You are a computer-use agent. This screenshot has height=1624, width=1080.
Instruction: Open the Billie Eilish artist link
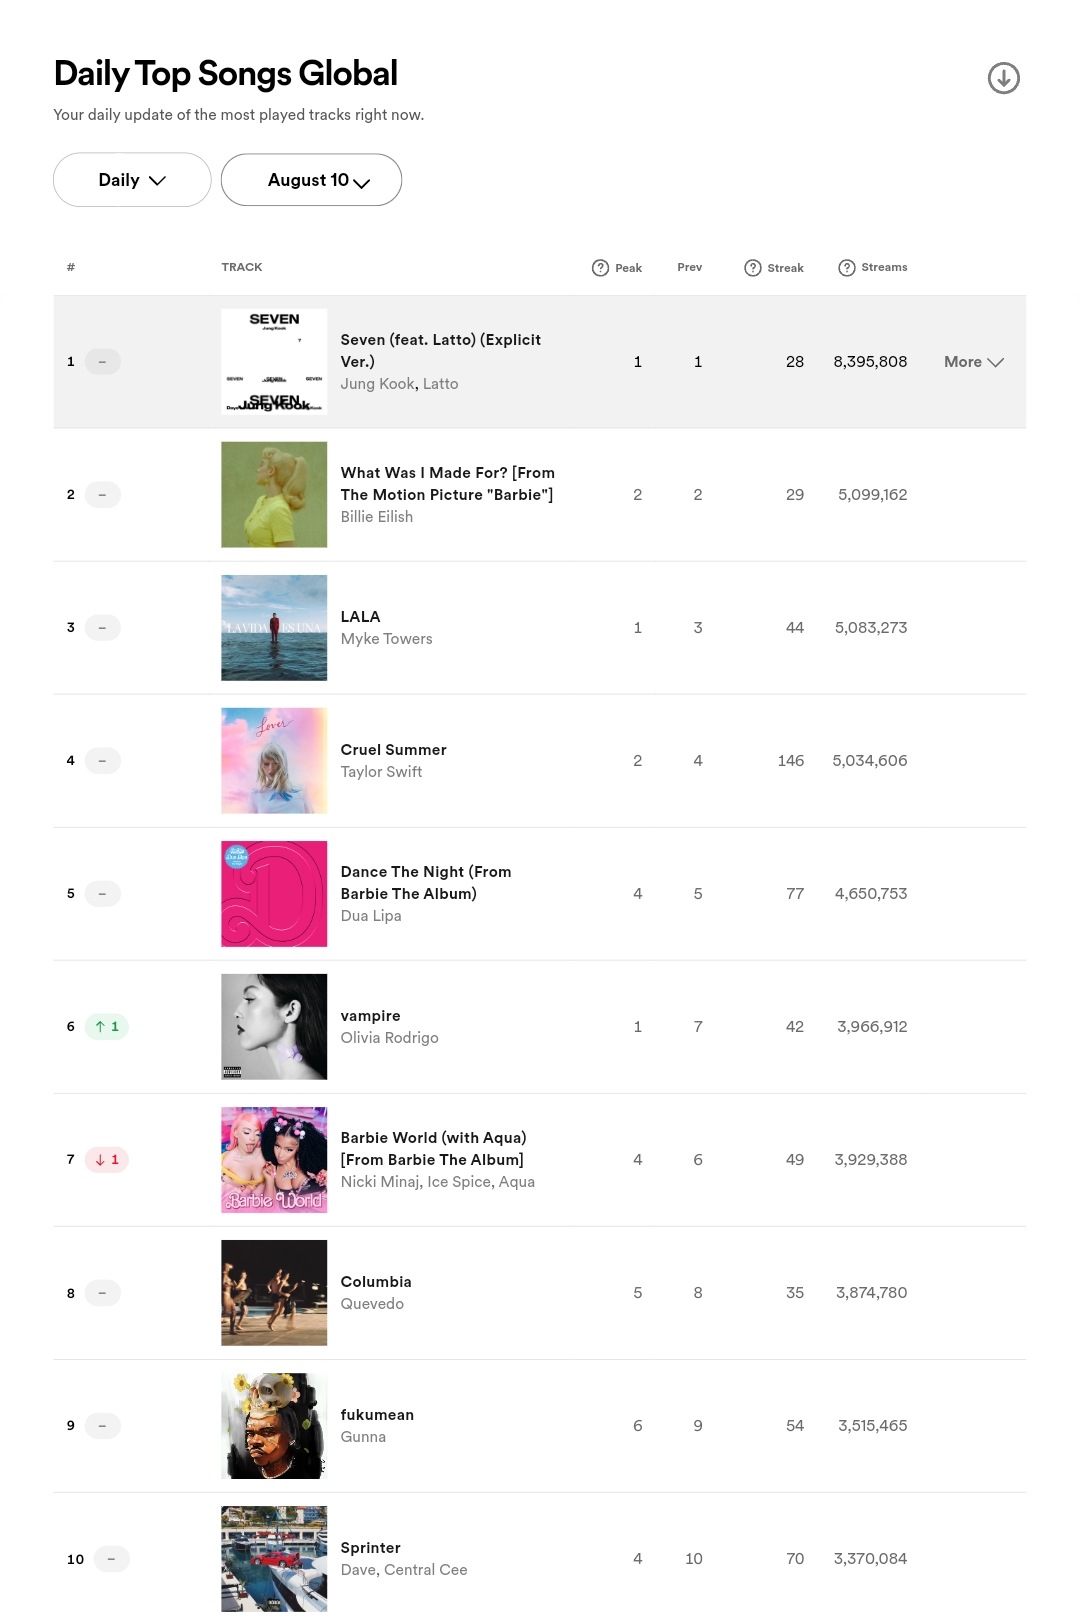376,517
